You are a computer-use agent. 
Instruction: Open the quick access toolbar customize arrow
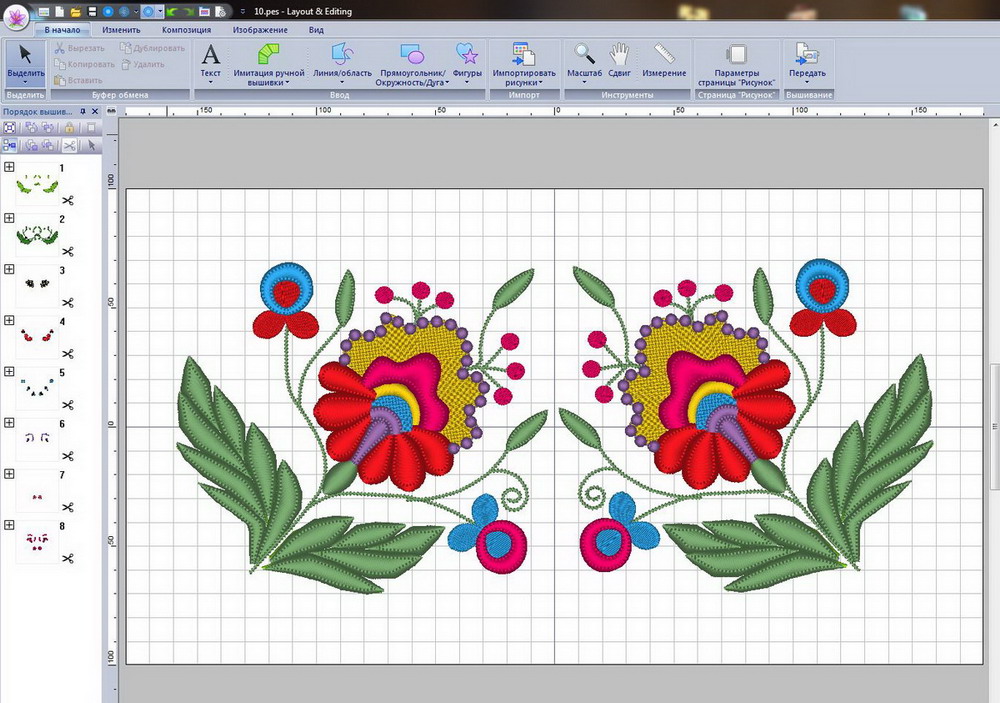(242, 11)
